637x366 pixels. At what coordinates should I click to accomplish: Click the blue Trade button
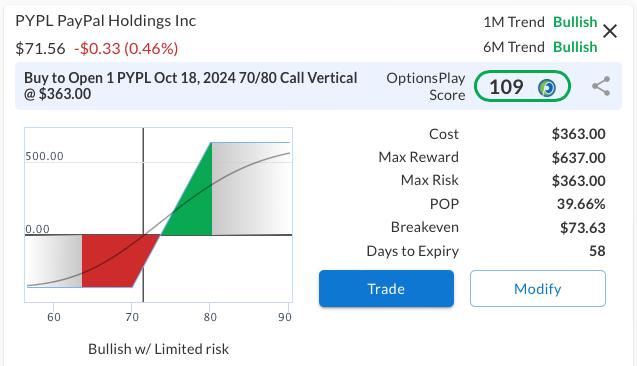click(386, 288)
